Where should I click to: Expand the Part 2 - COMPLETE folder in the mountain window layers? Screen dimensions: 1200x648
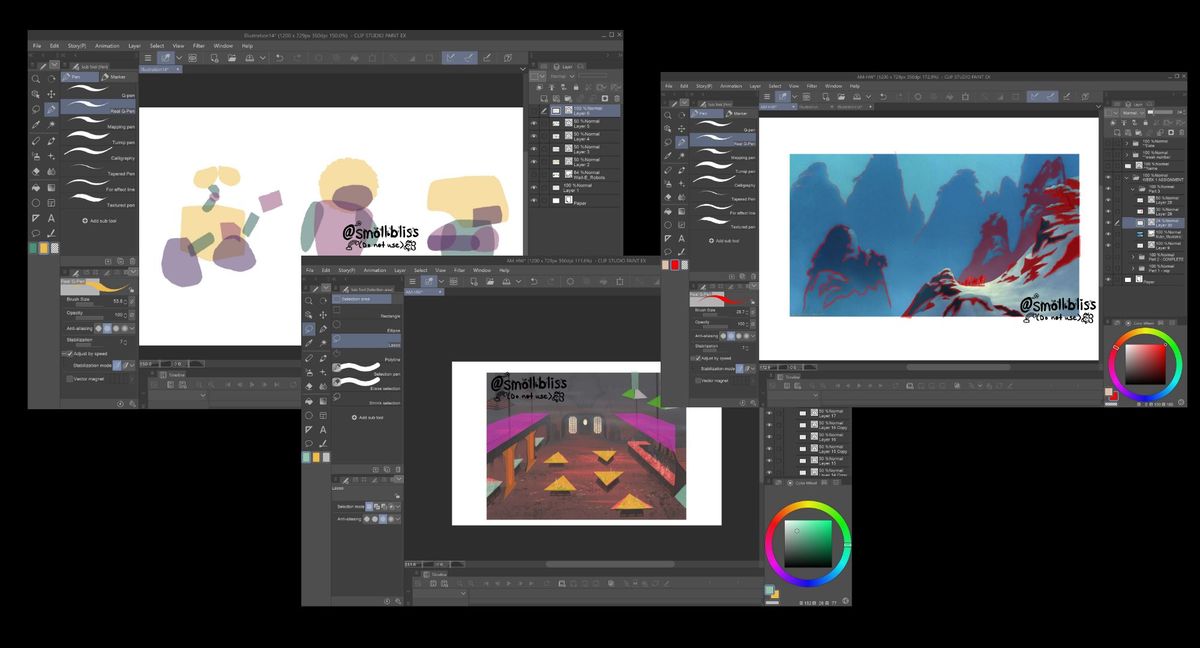click(1134, 257)
